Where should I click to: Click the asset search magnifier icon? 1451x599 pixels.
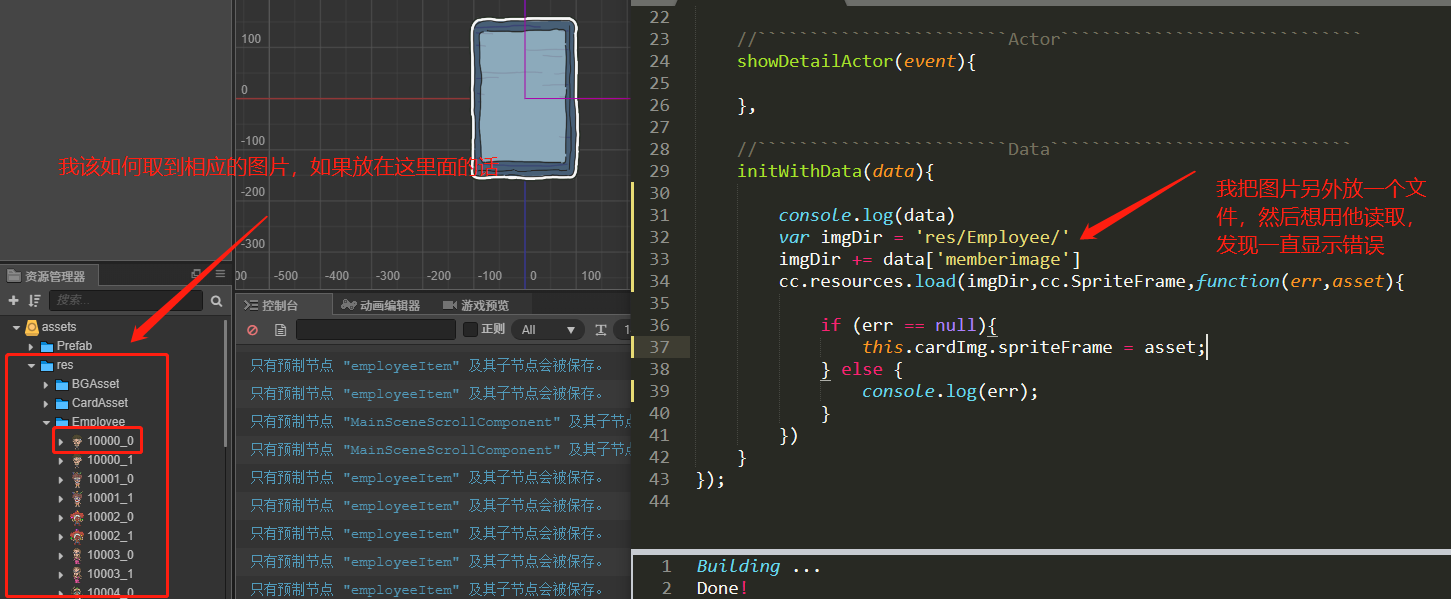(x=216, y=300)
